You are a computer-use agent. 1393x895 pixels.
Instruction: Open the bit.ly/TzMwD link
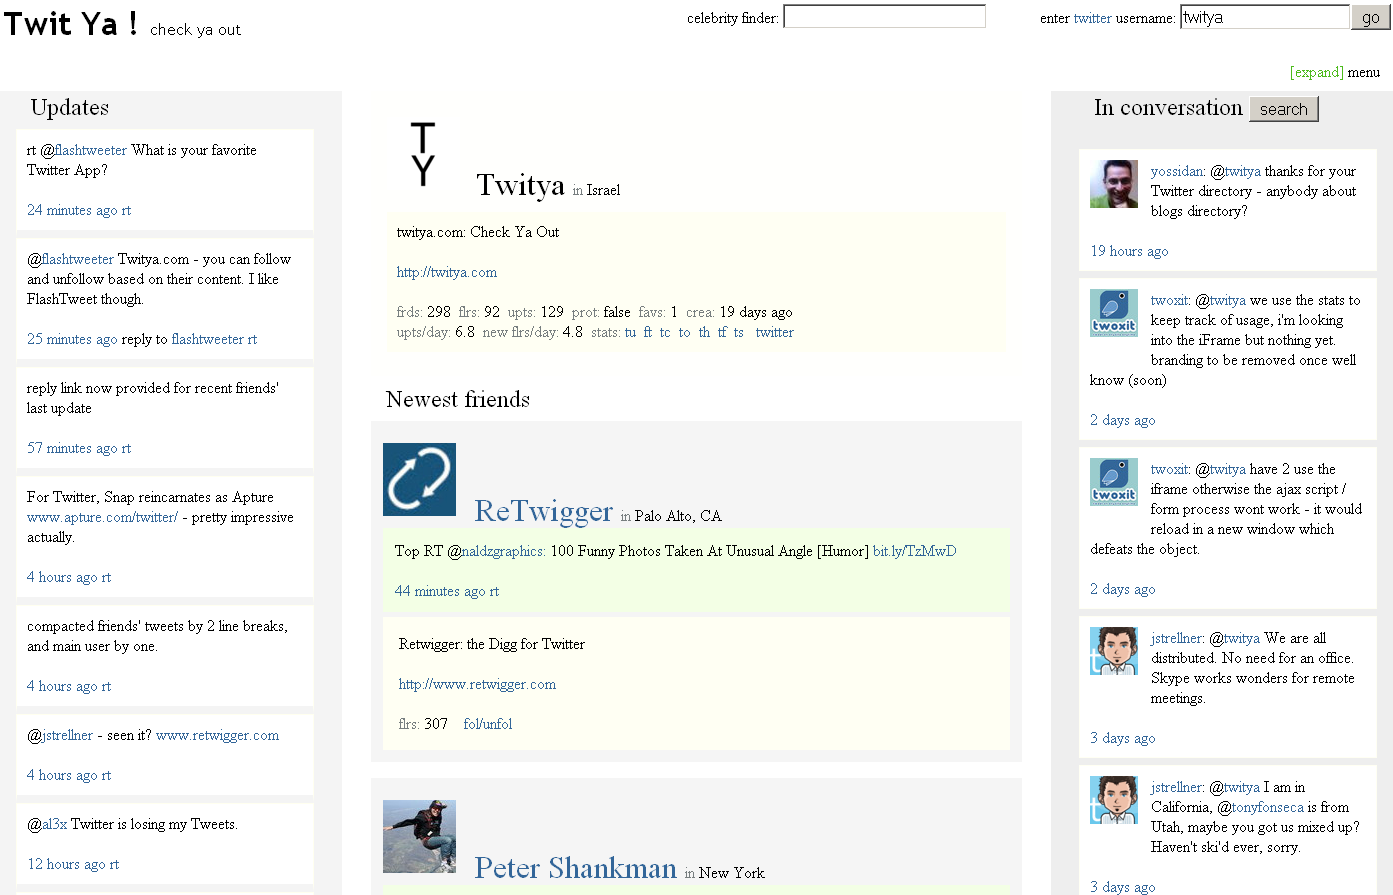[x=914, y=551]
